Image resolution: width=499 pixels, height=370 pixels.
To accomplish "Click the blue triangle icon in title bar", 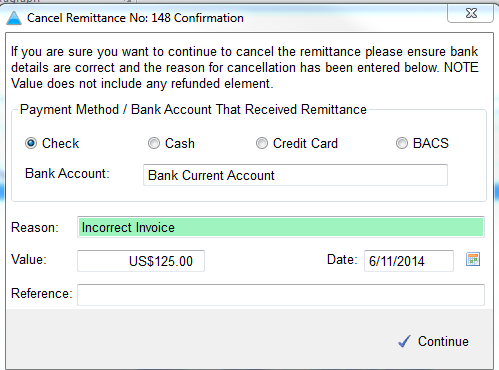I will coord(14,18).
